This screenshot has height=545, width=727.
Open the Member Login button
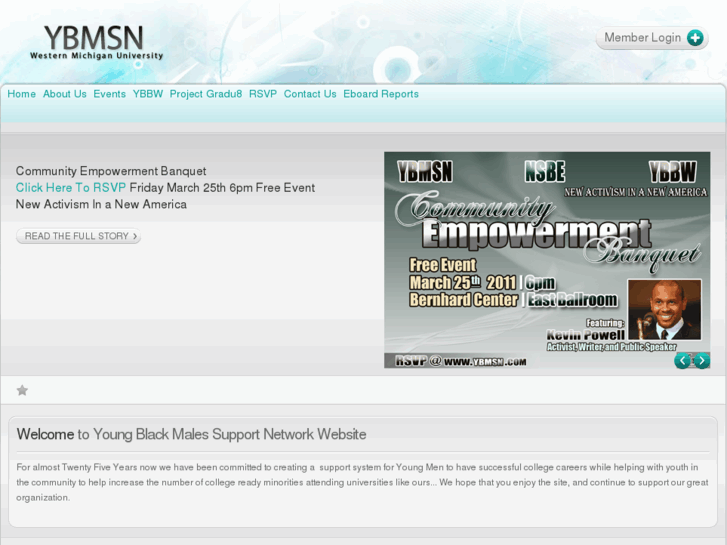652,38
